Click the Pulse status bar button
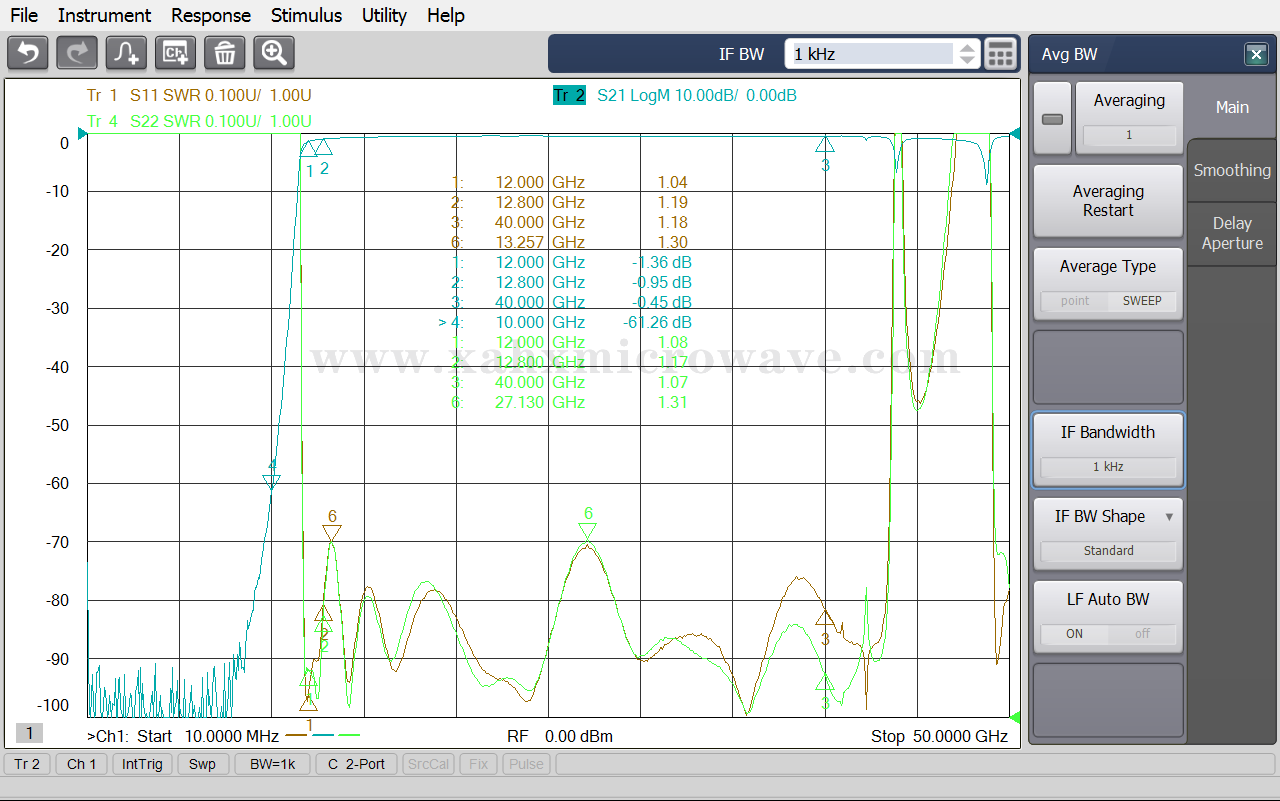This screenshot has height=801, width=1280. coord(526,764)
